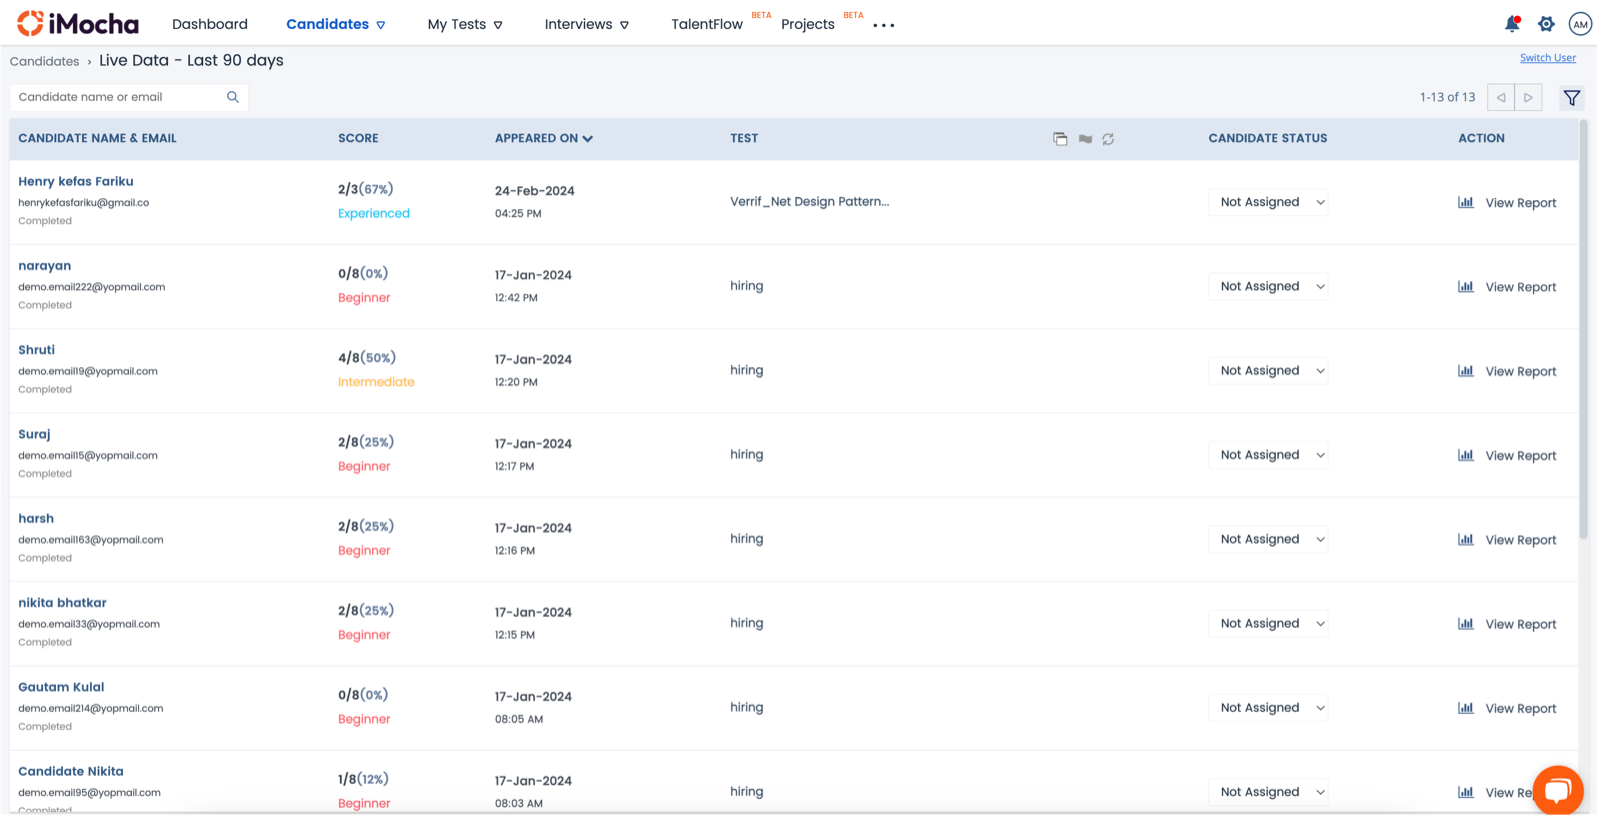Click the window-switch icon in table header
This screenshot has height=818, width=1601.
(x=1060, y=139)
